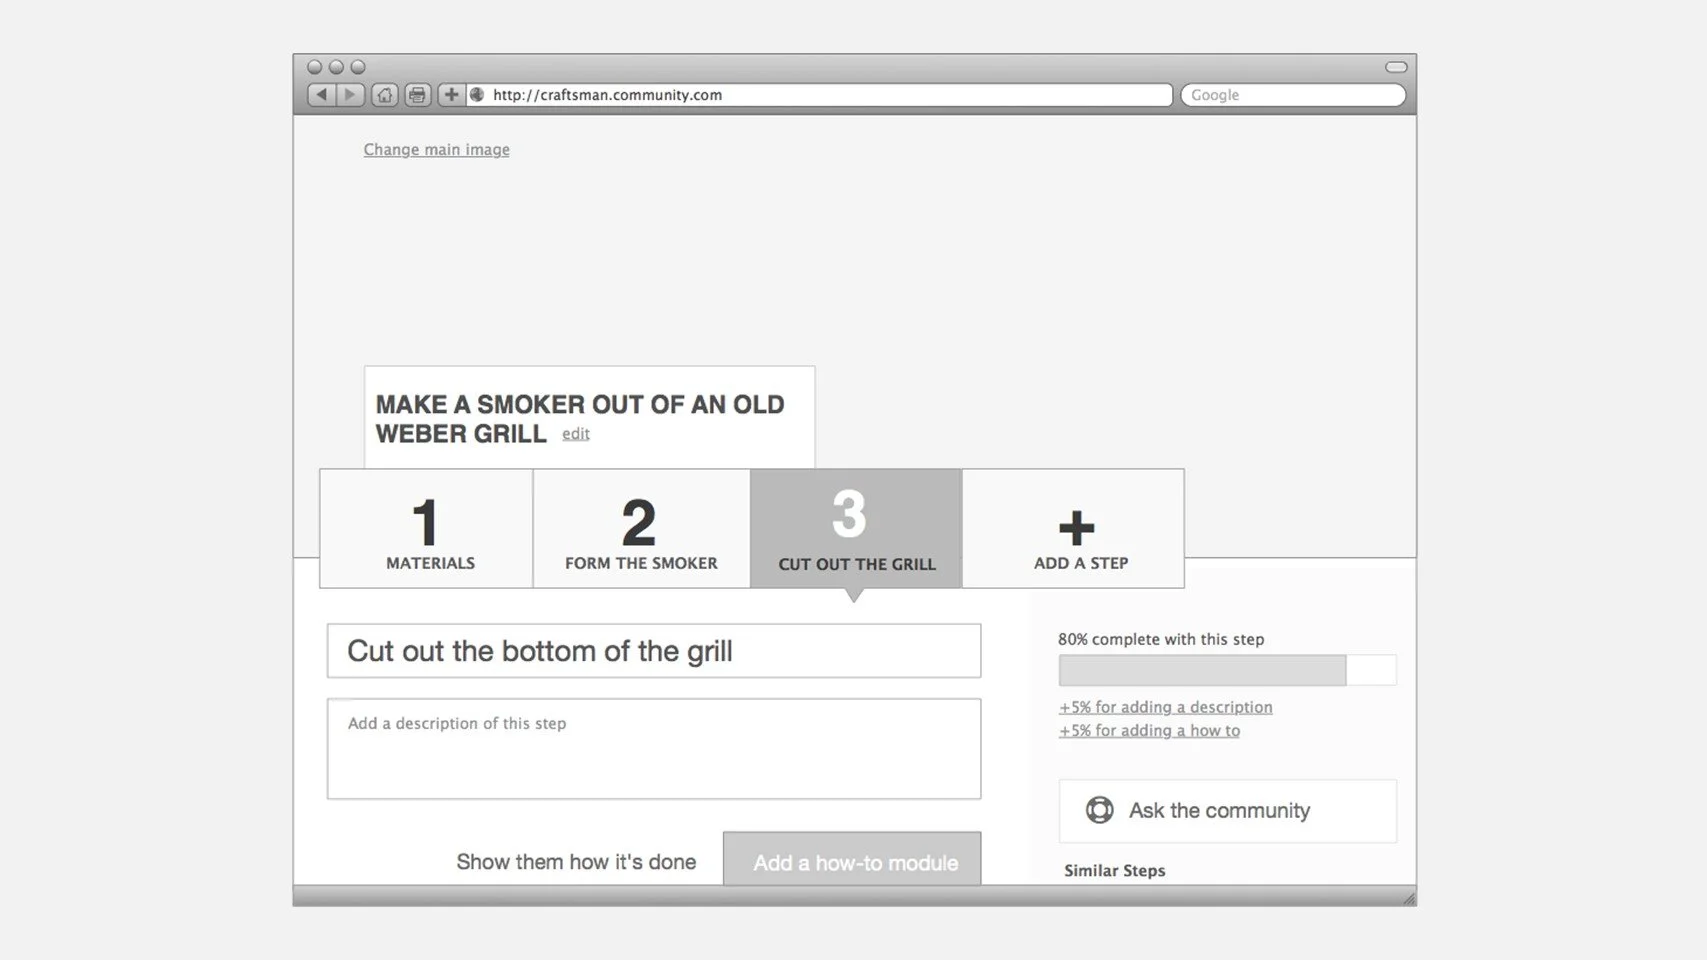Click the pill button at title bar right

[1396, 67]
